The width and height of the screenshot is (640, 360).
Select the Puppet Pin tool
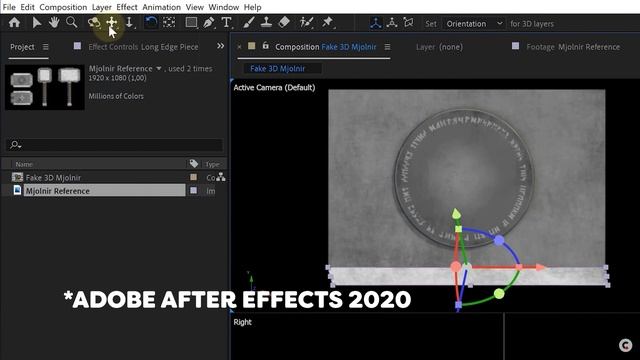tap(327, 22)
